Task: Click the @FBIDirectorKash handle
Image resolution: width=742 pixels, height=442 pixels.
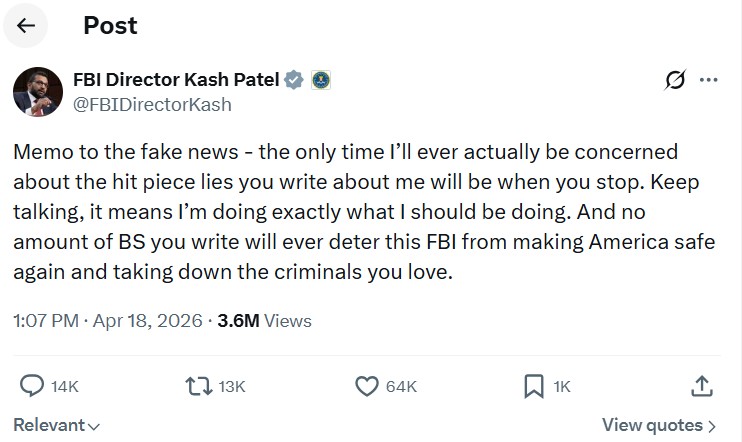Action: click(153, 103)
